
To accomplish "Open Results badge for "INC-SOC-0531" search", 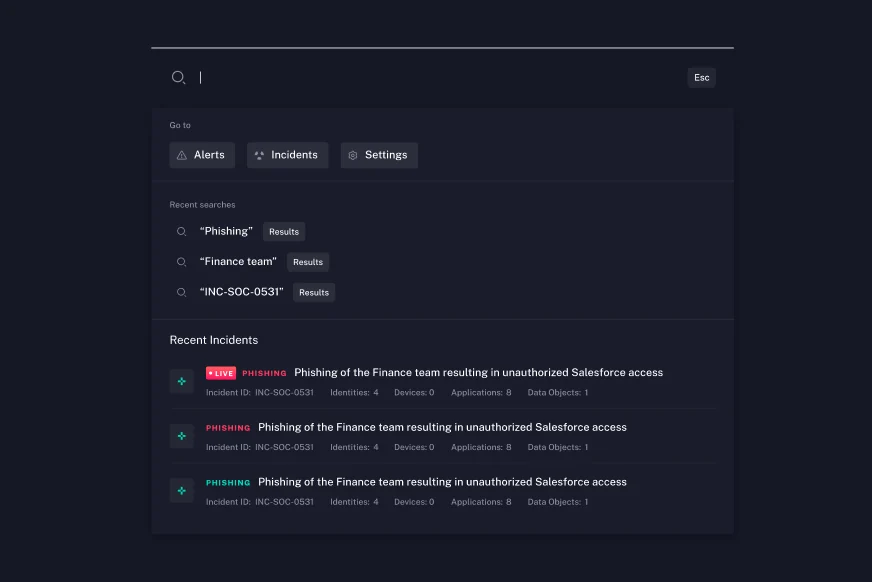I will click(x=314, y=292).
